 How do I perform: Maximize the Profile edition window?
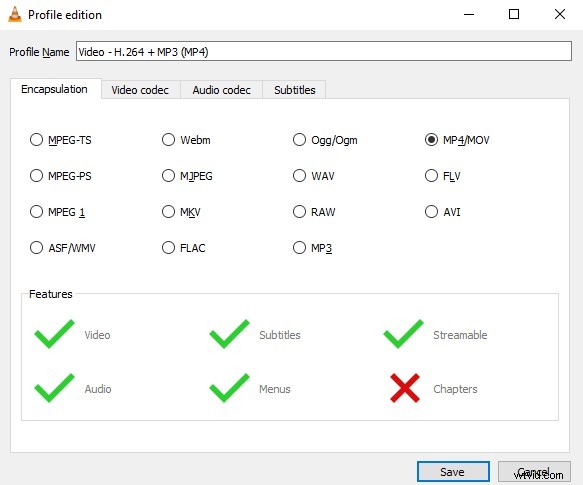tap(514, 15)
